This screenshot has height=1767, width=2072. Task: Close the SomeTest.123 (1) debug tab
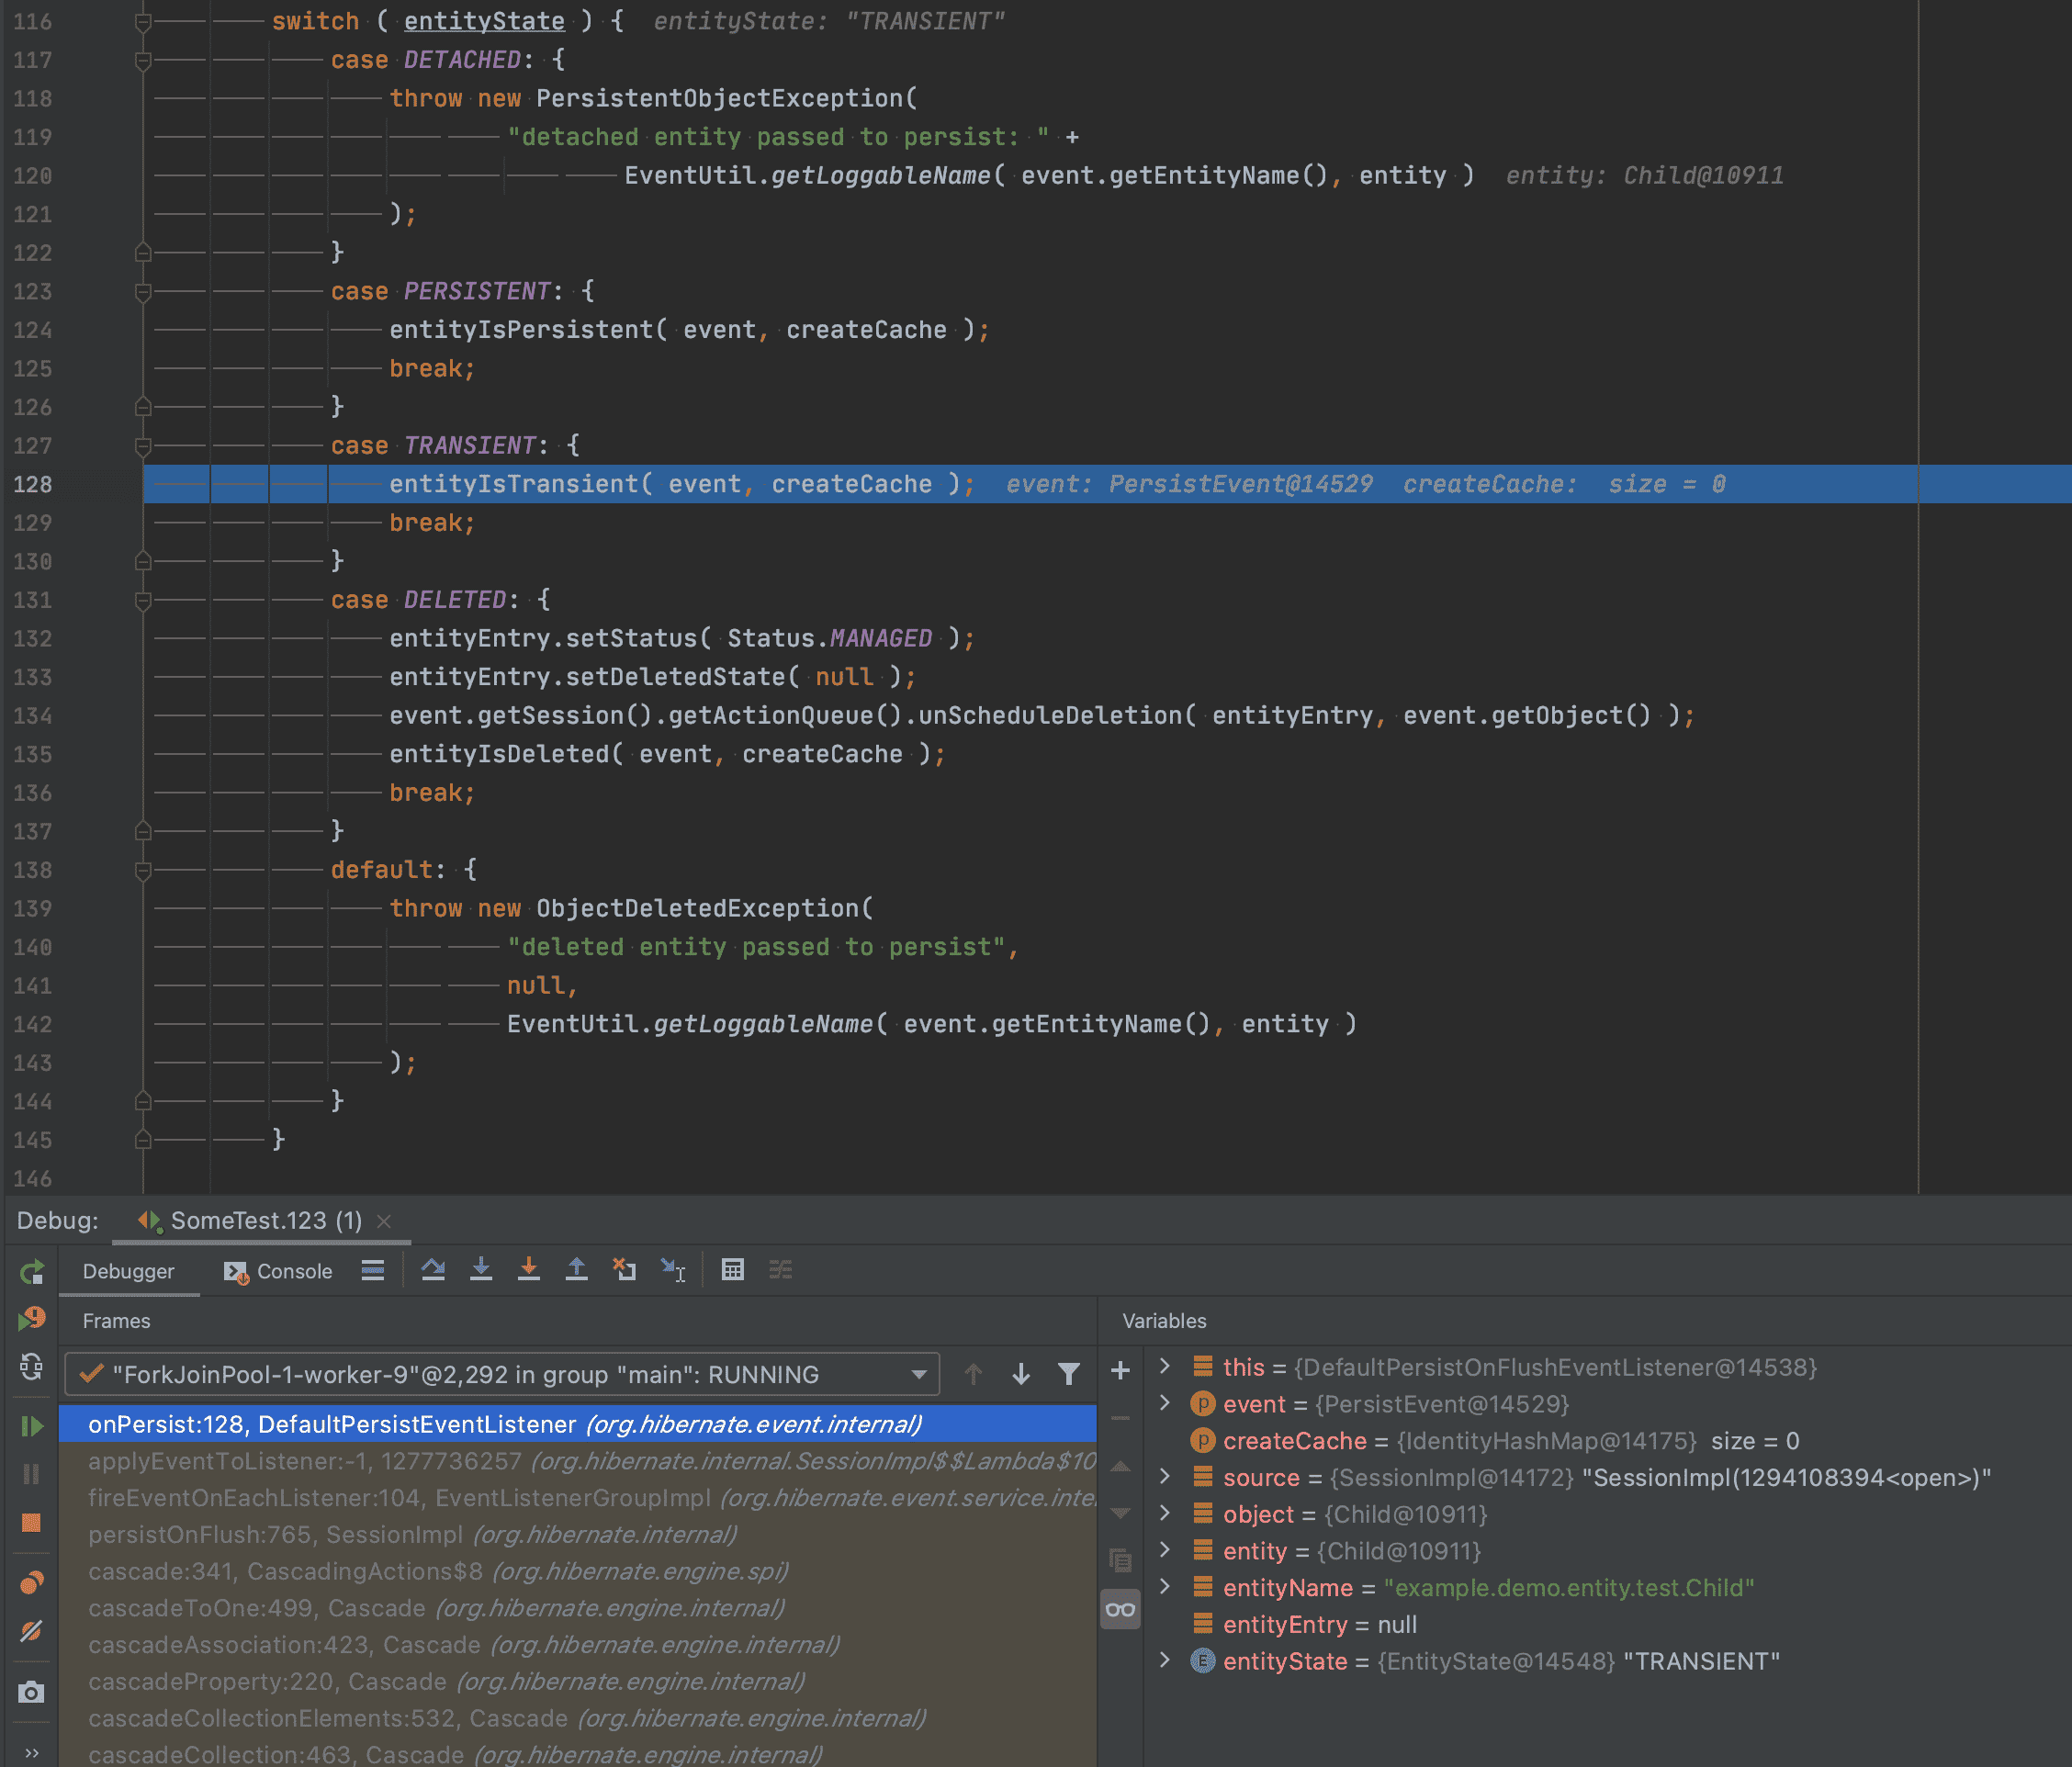tap(384, 1221)
